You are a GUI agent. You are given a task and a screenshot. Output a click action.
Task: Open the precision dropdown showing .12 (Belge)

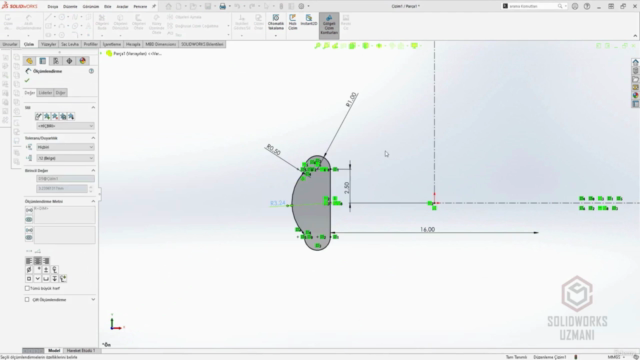(x=65, y=158)
